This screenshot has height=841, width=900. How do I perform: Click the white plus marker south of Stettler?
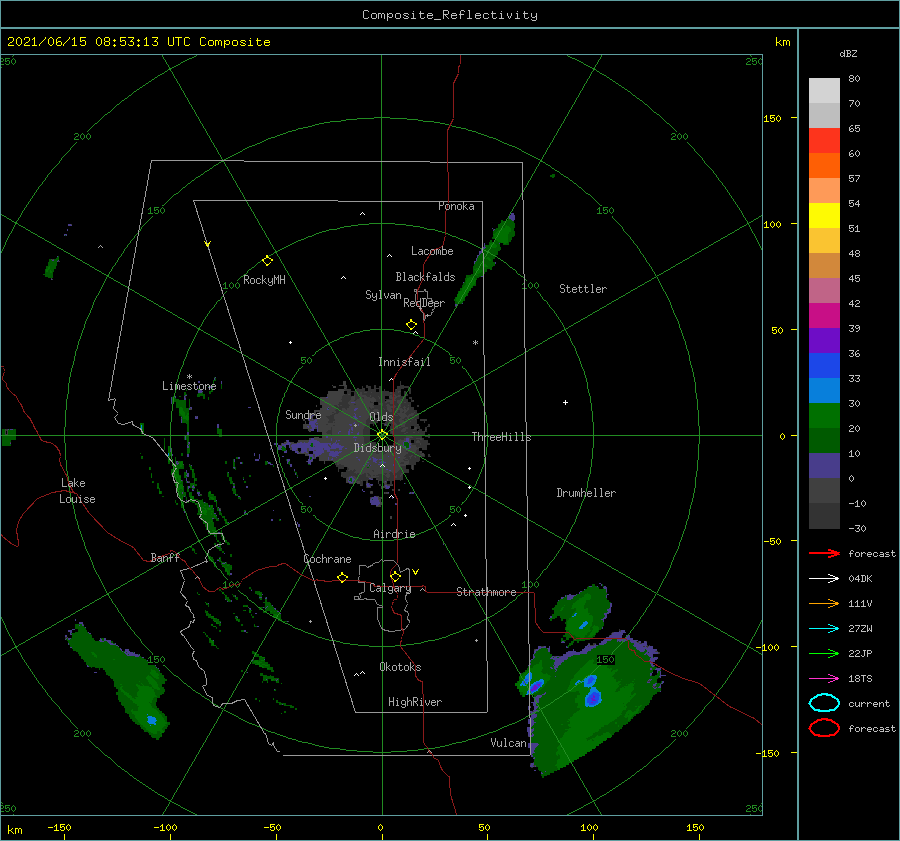click(565, 402)
